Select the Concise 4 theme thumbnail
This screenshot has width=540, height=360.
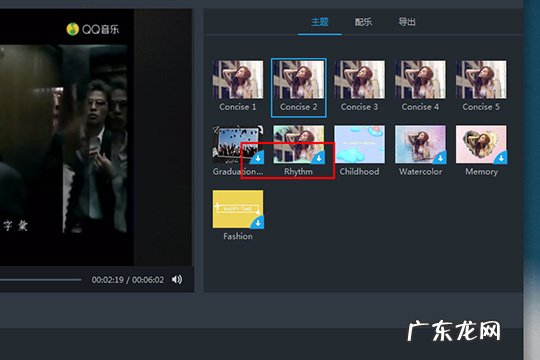click(420, 80)
